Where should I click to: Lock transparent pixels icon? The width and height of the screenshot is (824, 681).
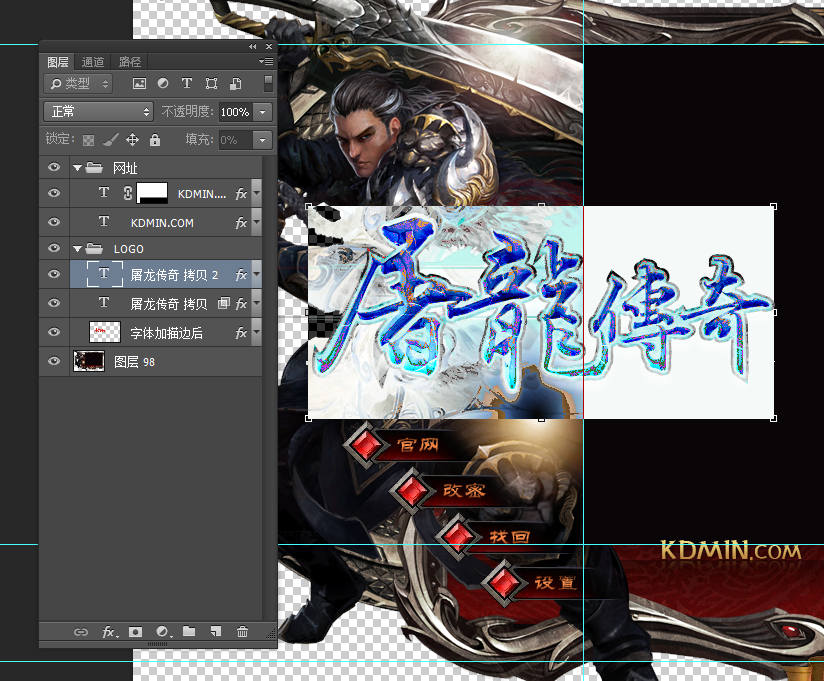pos(89,140)
